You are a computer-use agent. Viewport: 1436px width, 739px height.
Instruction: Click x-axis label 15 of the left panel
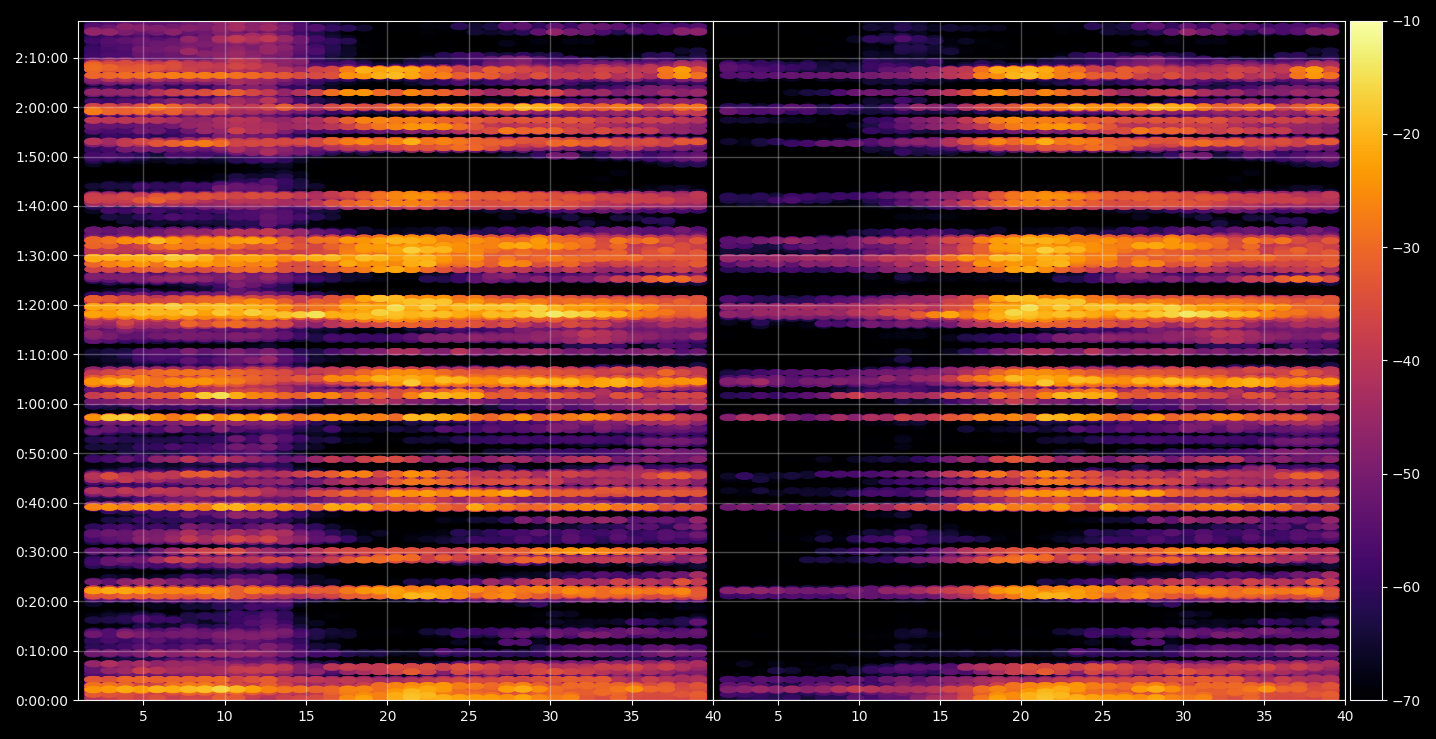coord(306,716)
